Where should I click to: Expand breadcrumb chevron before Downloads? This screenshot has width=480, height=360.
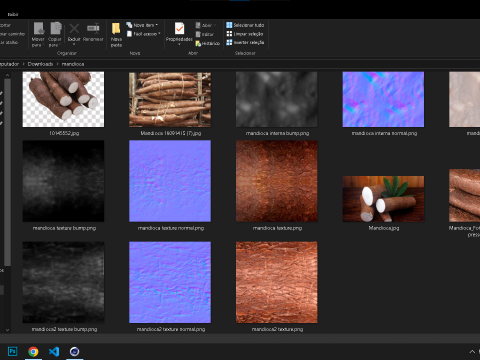click(23, 64)
